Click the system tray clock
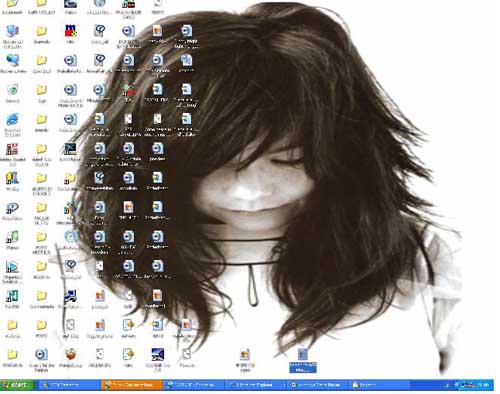This screenshot has height=394, width=500. click(483, 385)
